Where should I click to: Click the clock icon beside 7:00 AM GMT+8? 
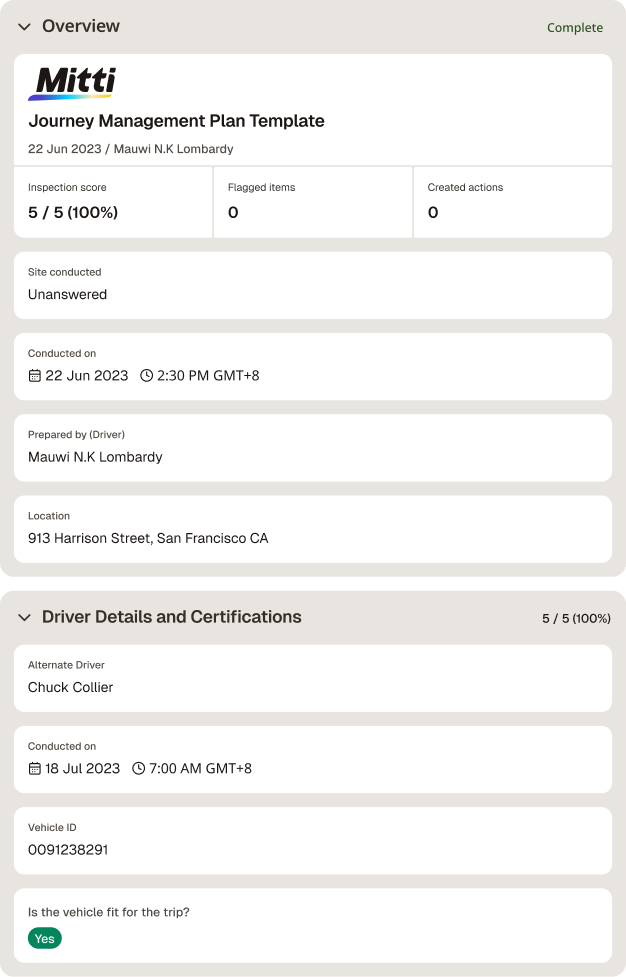(x=138, y=768)
